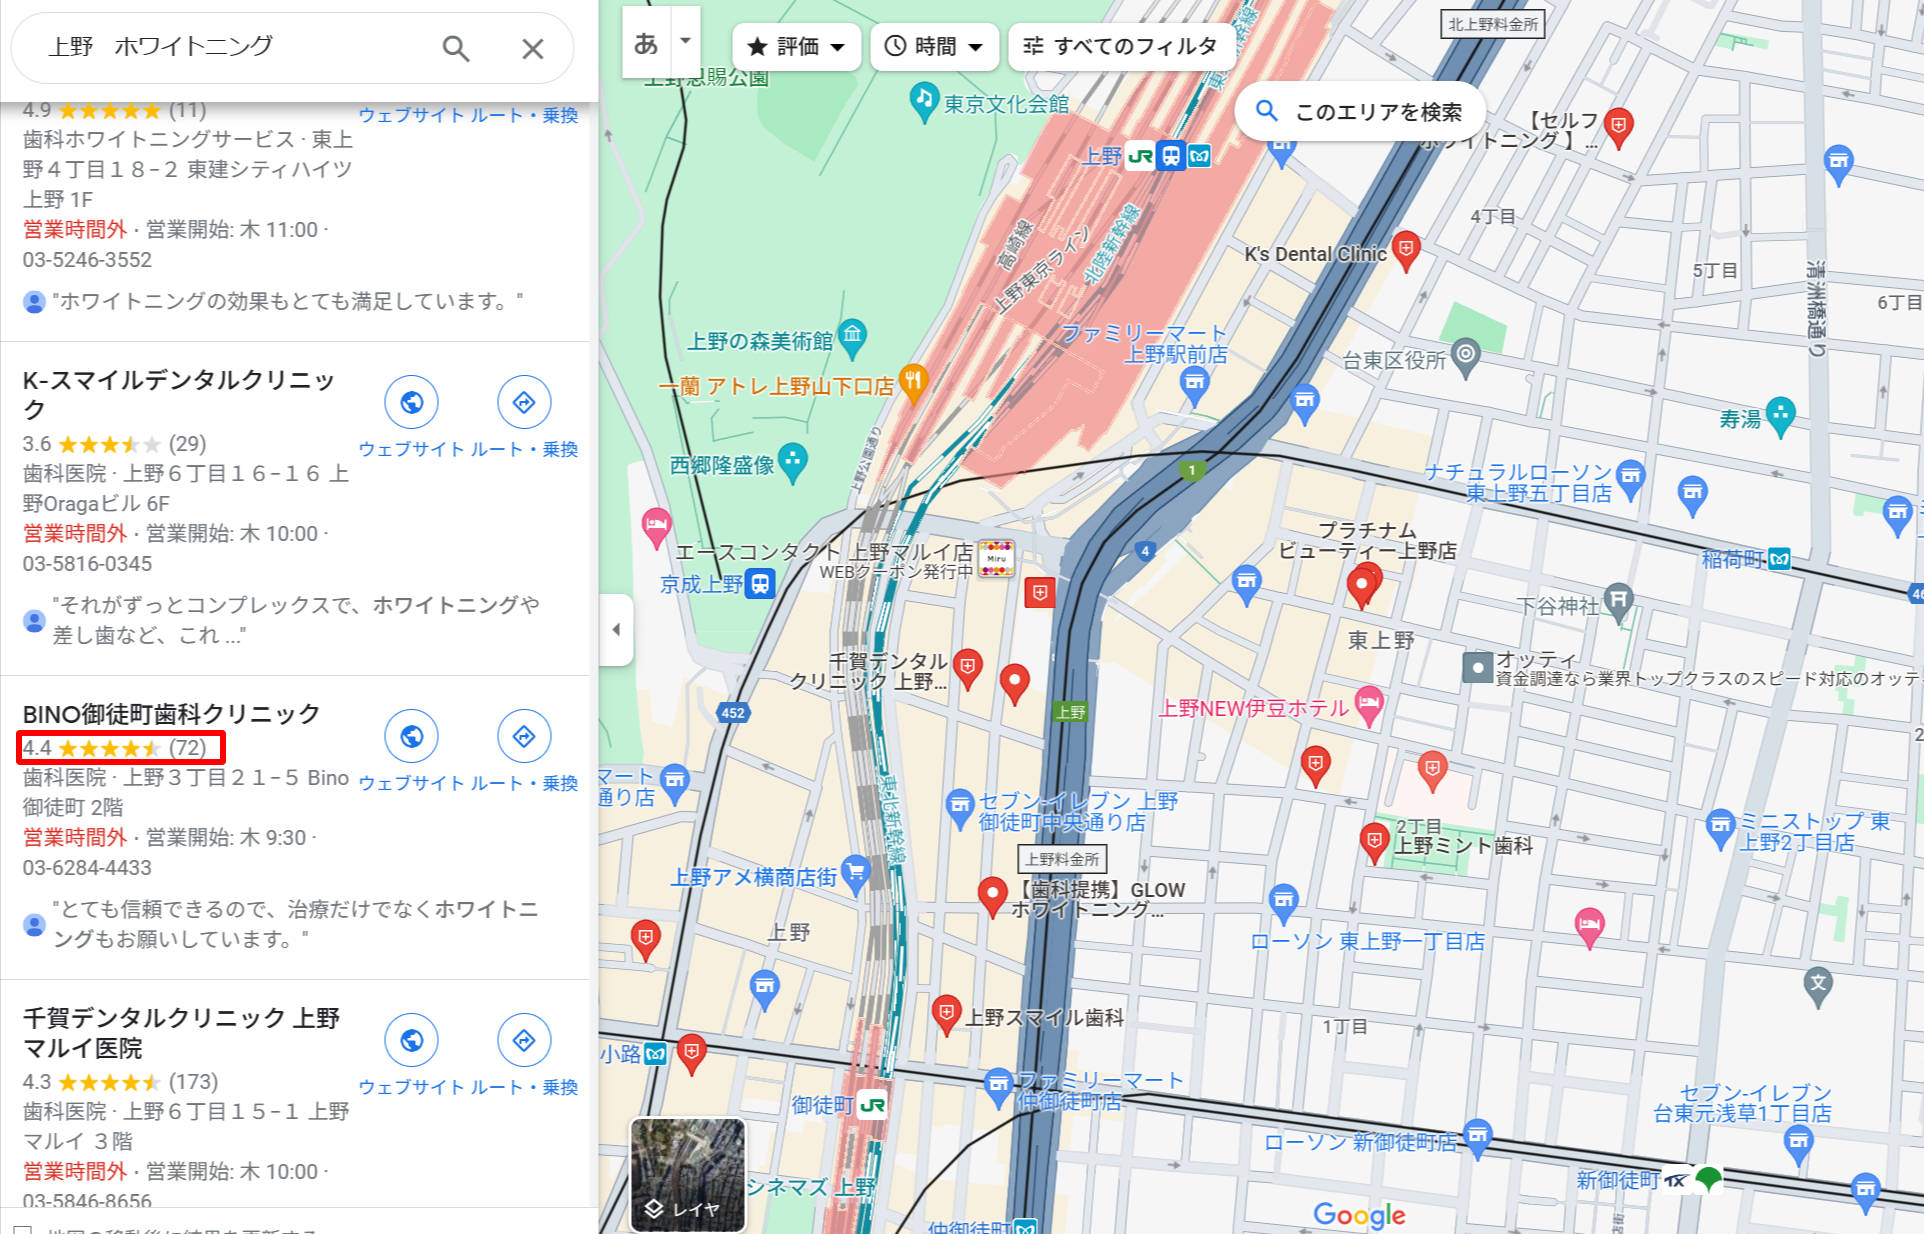Click the 台東区役所 city office marker

[1465, 356]
